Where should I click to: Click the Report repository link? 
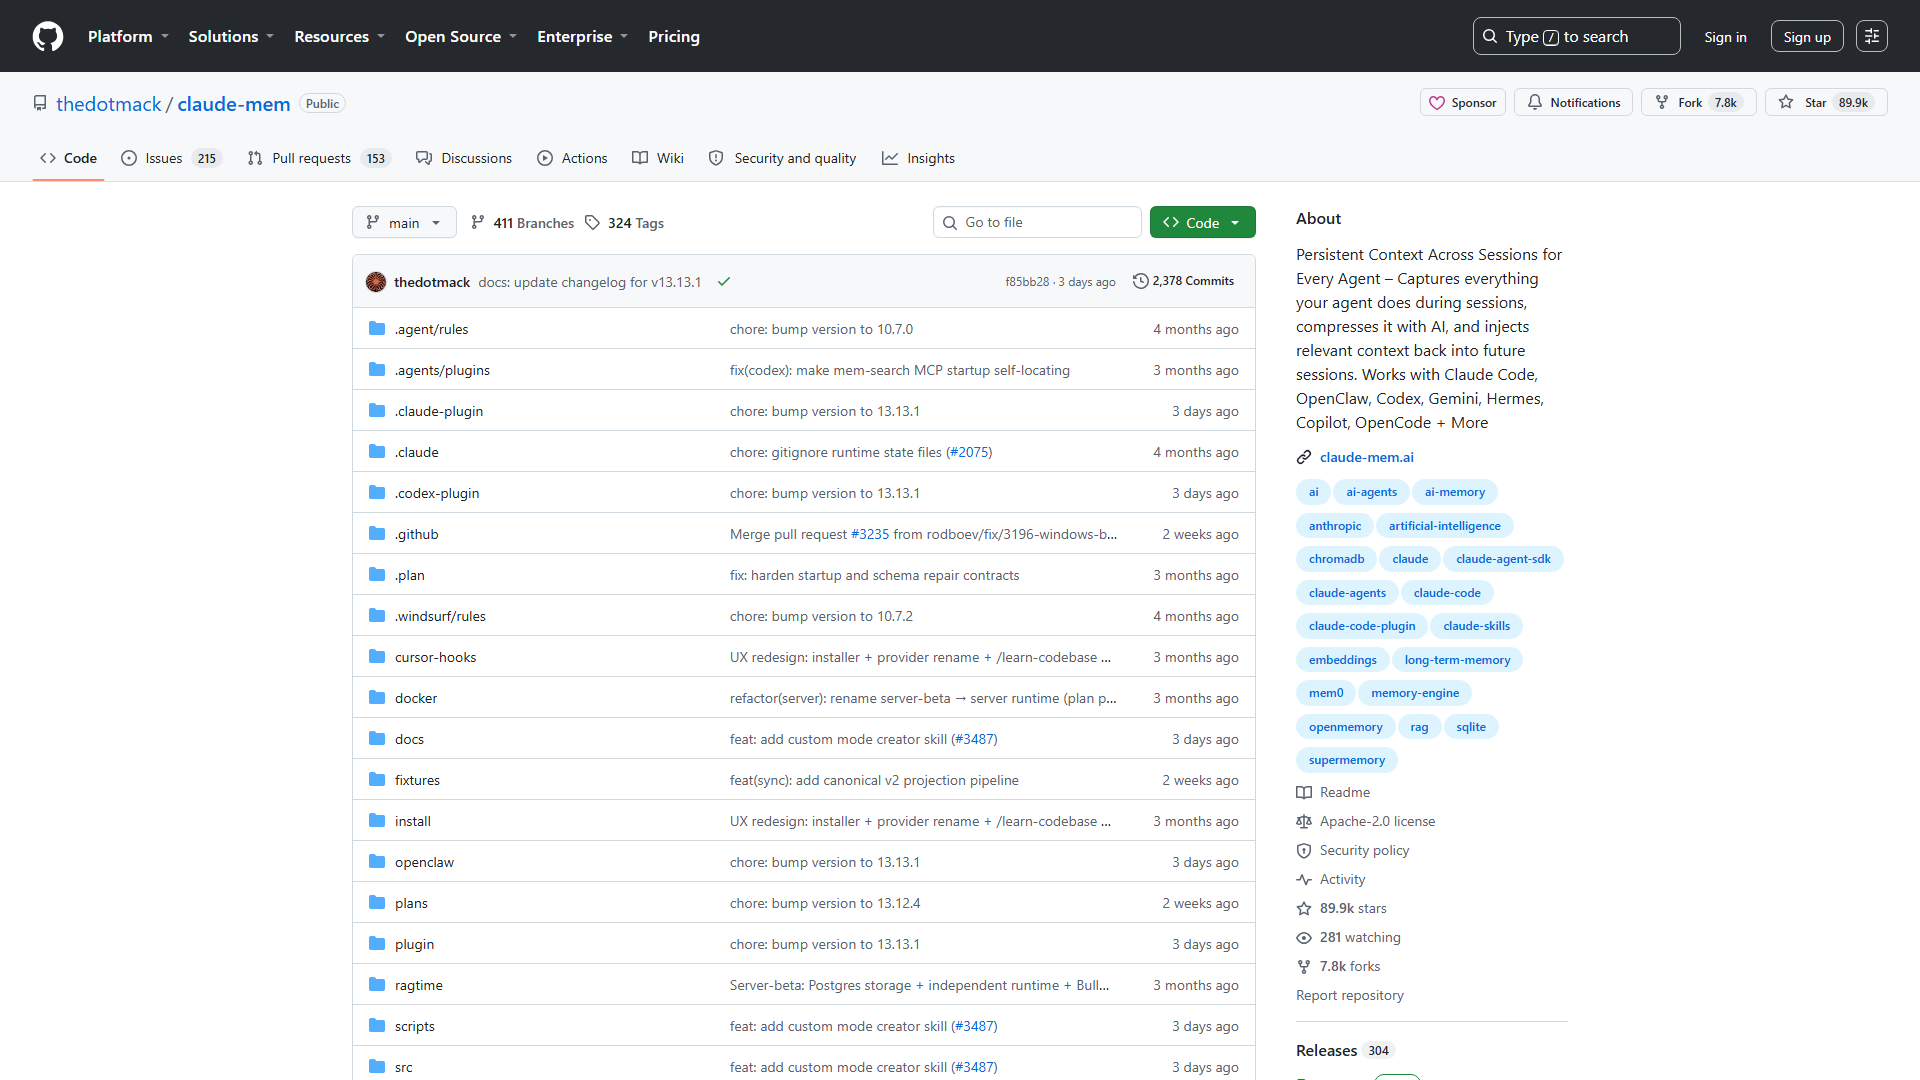[x=1349, y=995]
